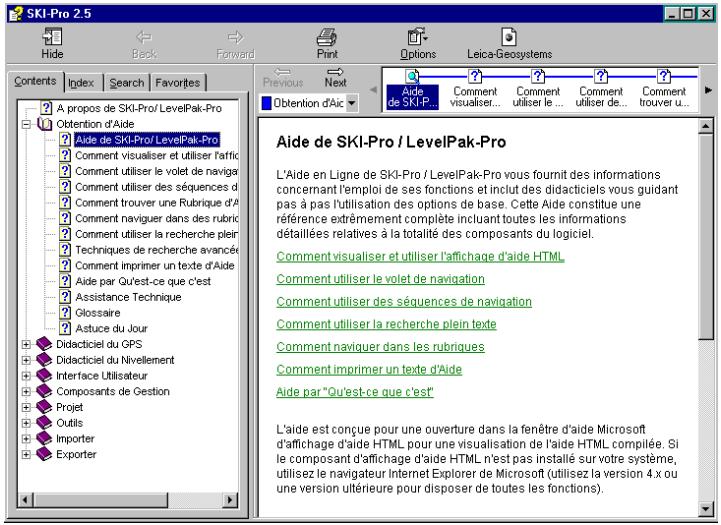Click book icon next to Exporter
This screenshot has width=721, height=525.
pyautogui.click(x=44, y=454)
